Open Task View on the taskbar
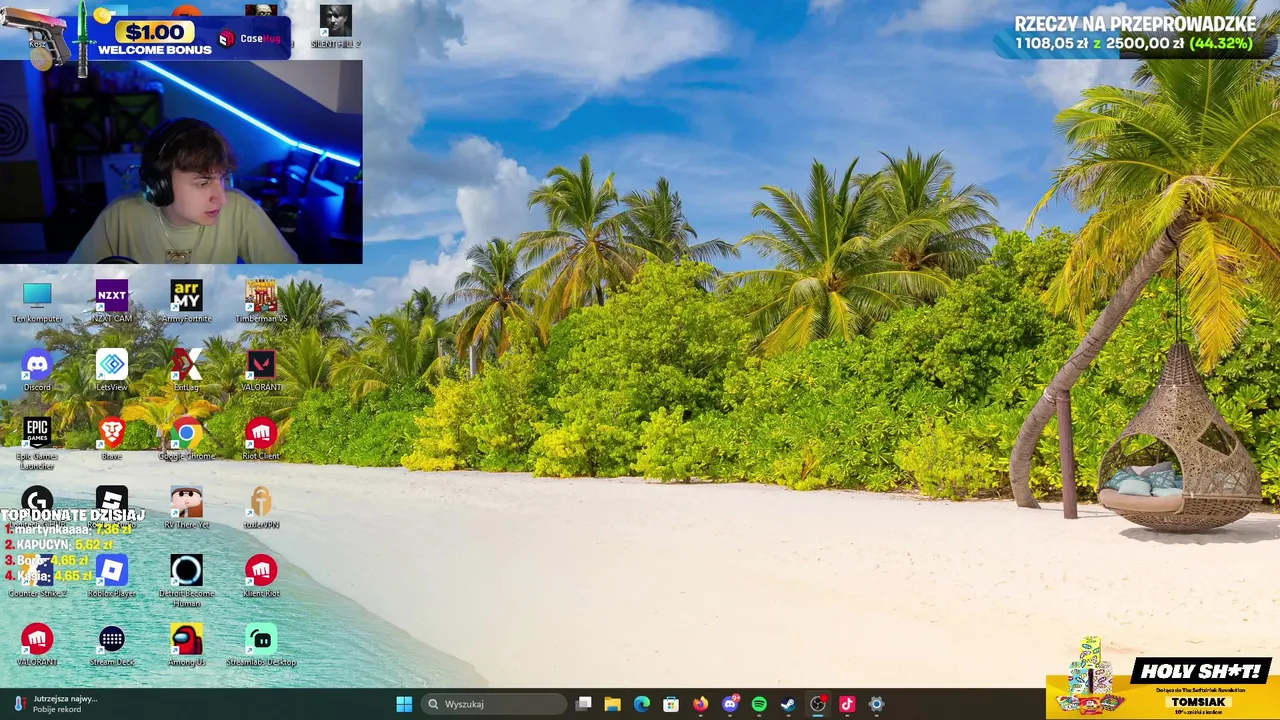Viewport: 1280px width, 720px height. pyautogui.click(x=584, y=704)
